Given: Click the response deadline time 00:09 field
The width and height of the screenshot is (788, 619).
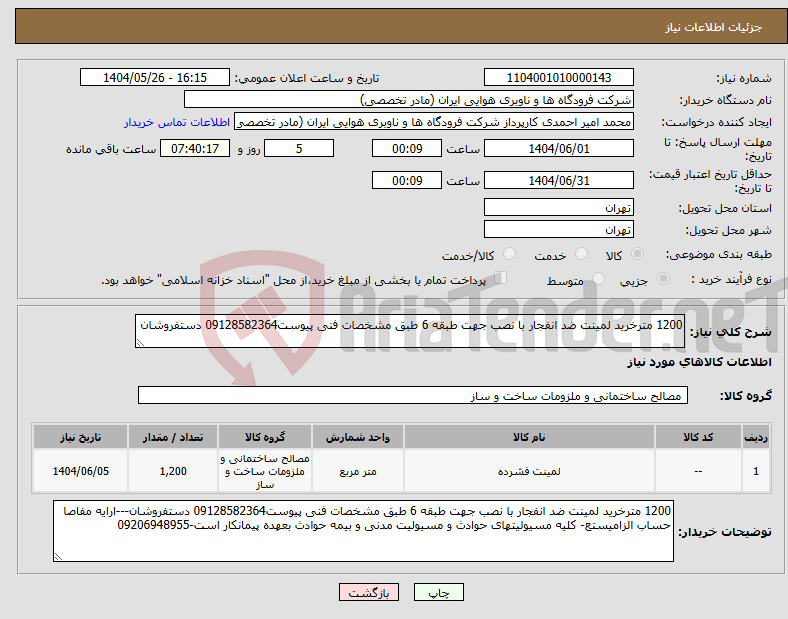Looking at the screenshot, I should pos(407,149).
